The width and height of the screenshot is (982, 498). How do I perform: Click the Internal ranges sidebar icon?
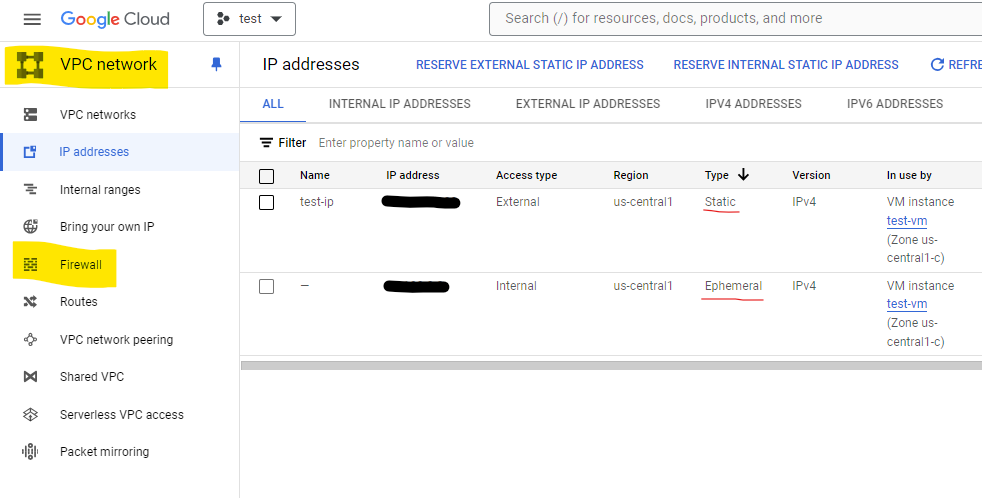tap(30, 189)
